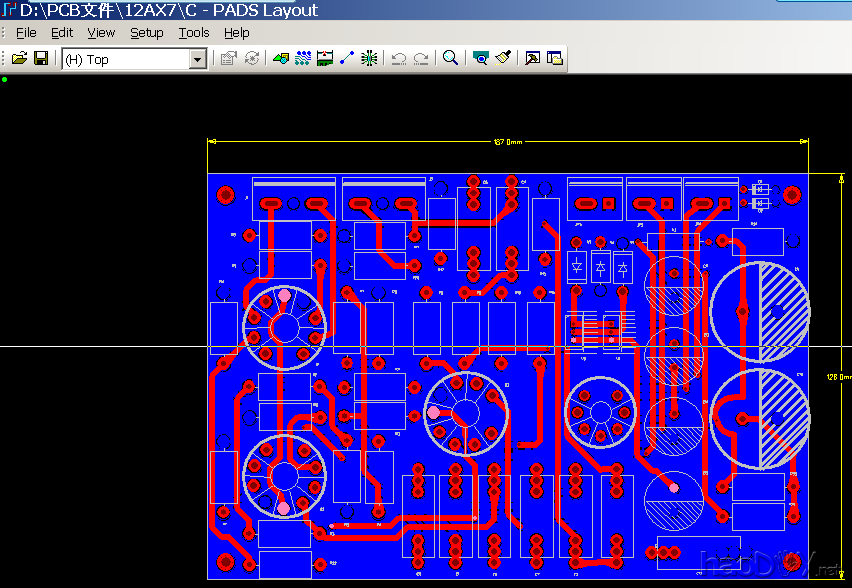The width and height of the screenshot is (852, 588).
Task: Open the Help menu
Action: click(237, 33)
